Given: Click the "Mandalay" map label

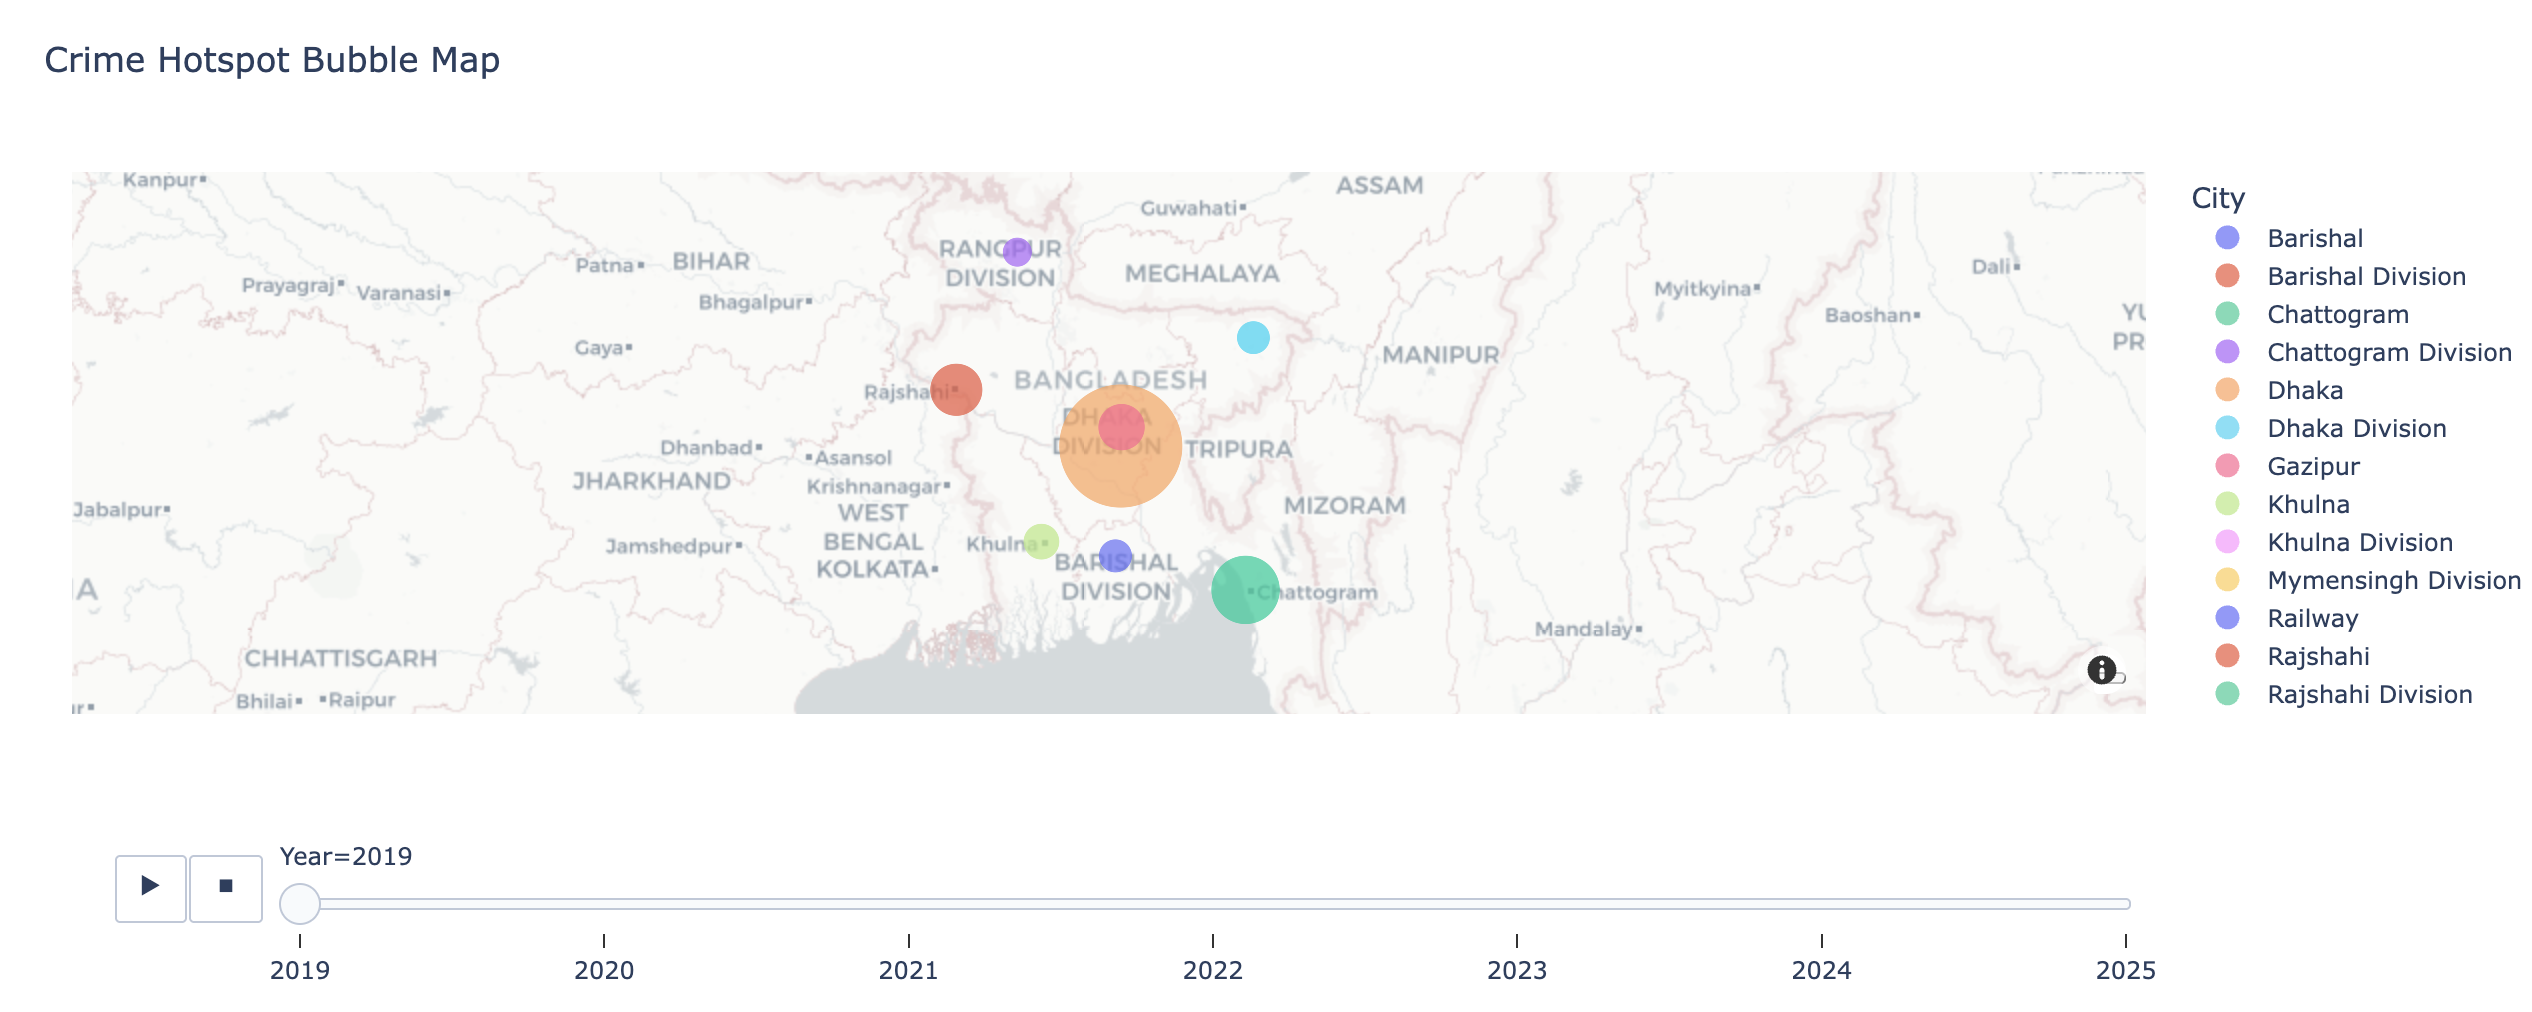Looking at the screenshot, I should coord(1584,629).
